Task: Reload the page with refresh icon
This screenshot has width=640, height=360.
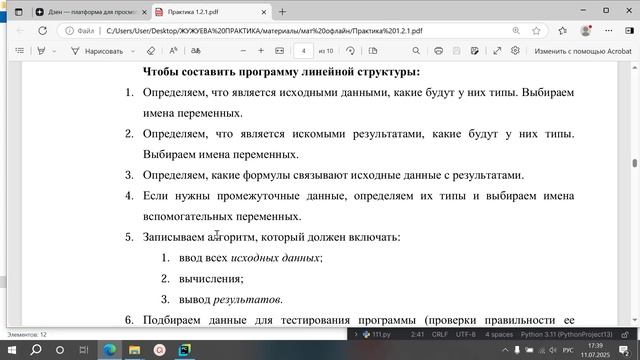Action: 42,31
